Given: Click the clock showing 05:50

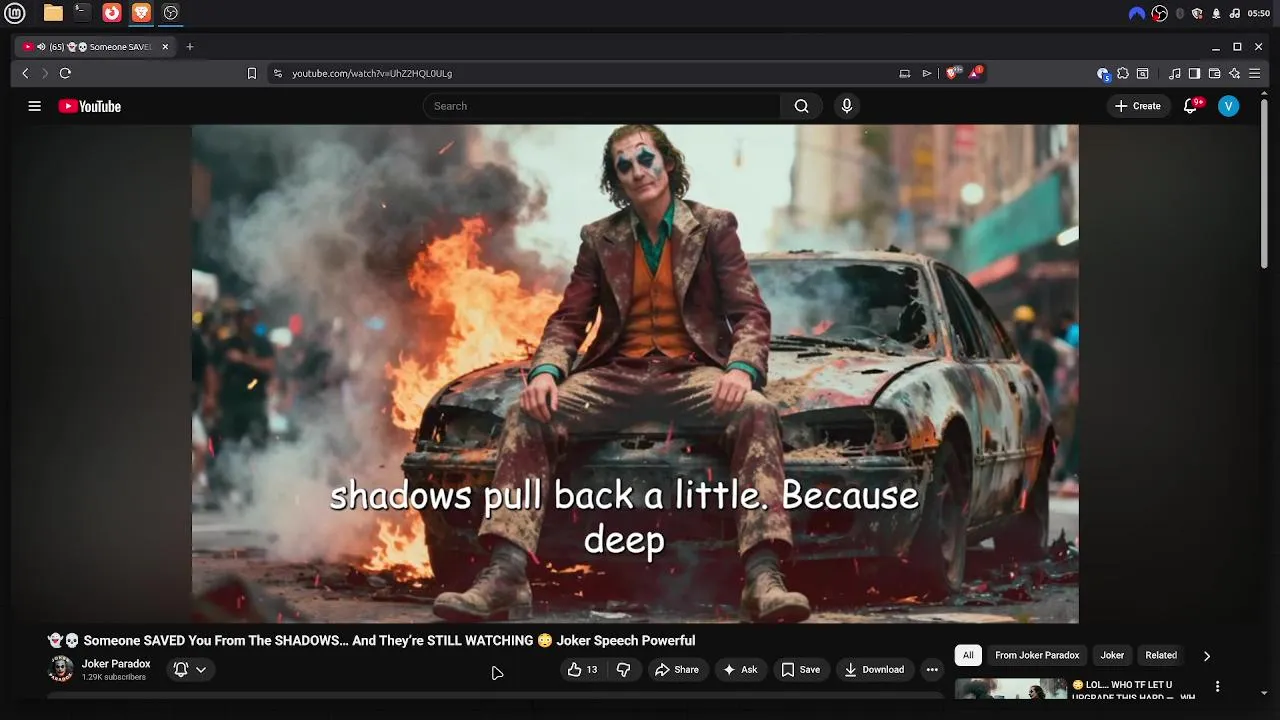Looking at the screenshot, I should coord(1259,13).
